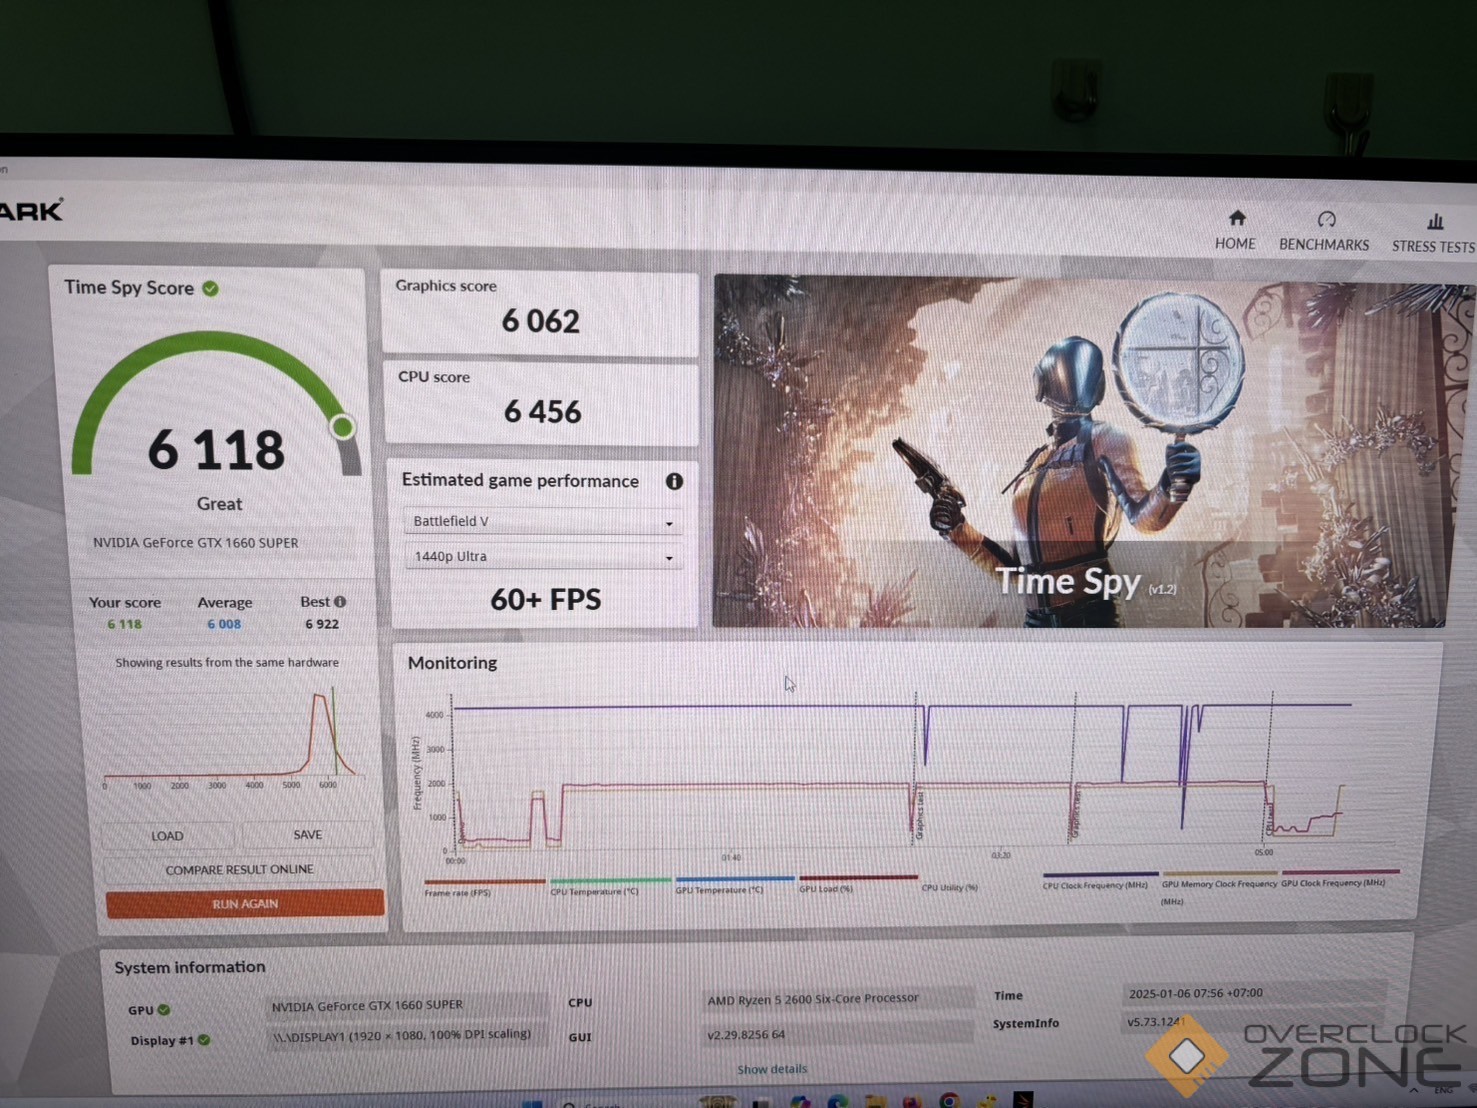The width and height of the screenshot is (1477, 1108).
Task: Click the green check next to Display #1
Action: tap(204, 1040)
